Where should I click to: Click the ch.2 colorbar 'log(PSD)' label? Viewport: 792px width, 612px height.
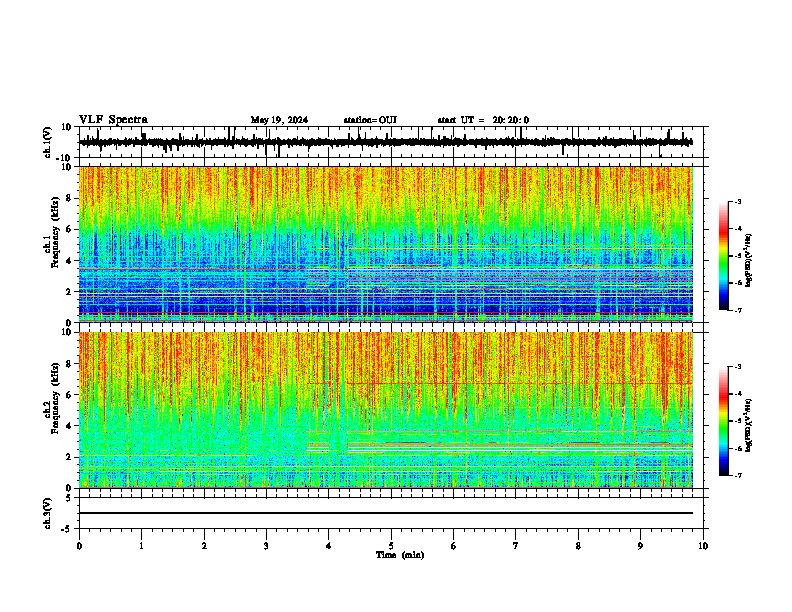(749, 425)
